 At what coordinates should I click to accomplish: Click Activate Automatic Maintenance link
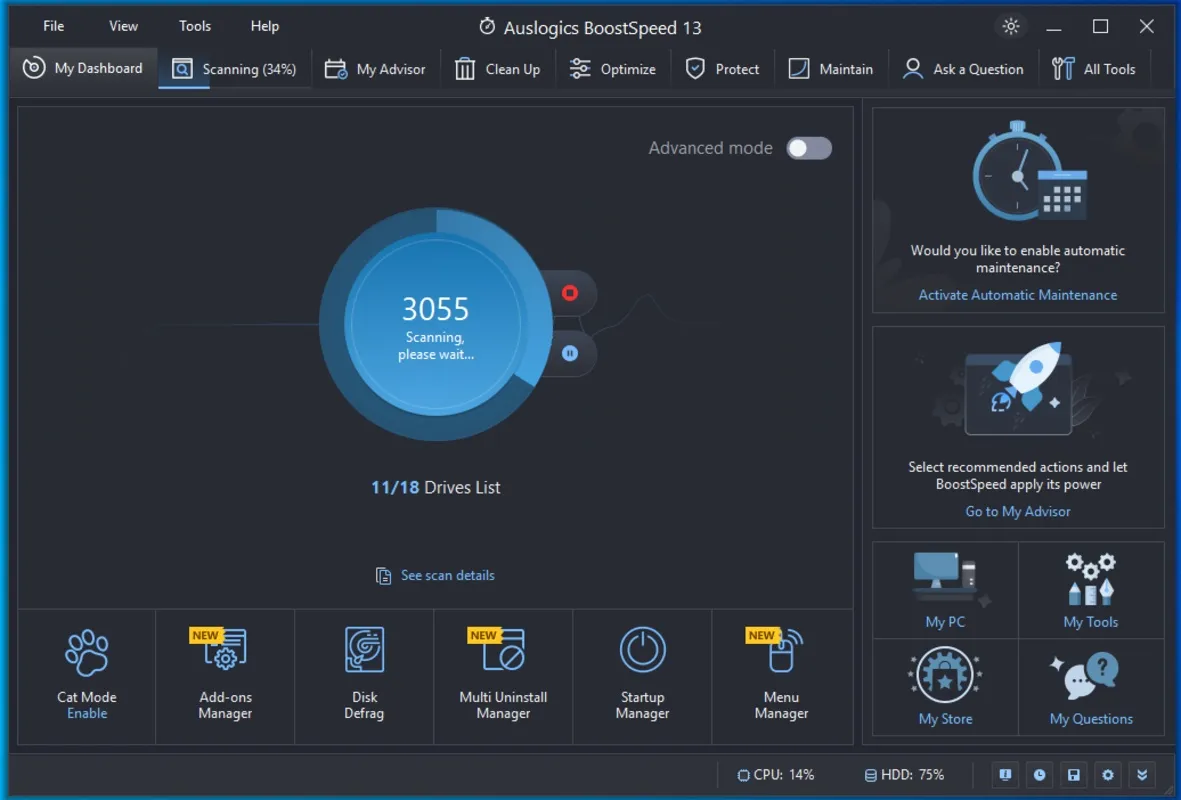[x=1018, y=295]
